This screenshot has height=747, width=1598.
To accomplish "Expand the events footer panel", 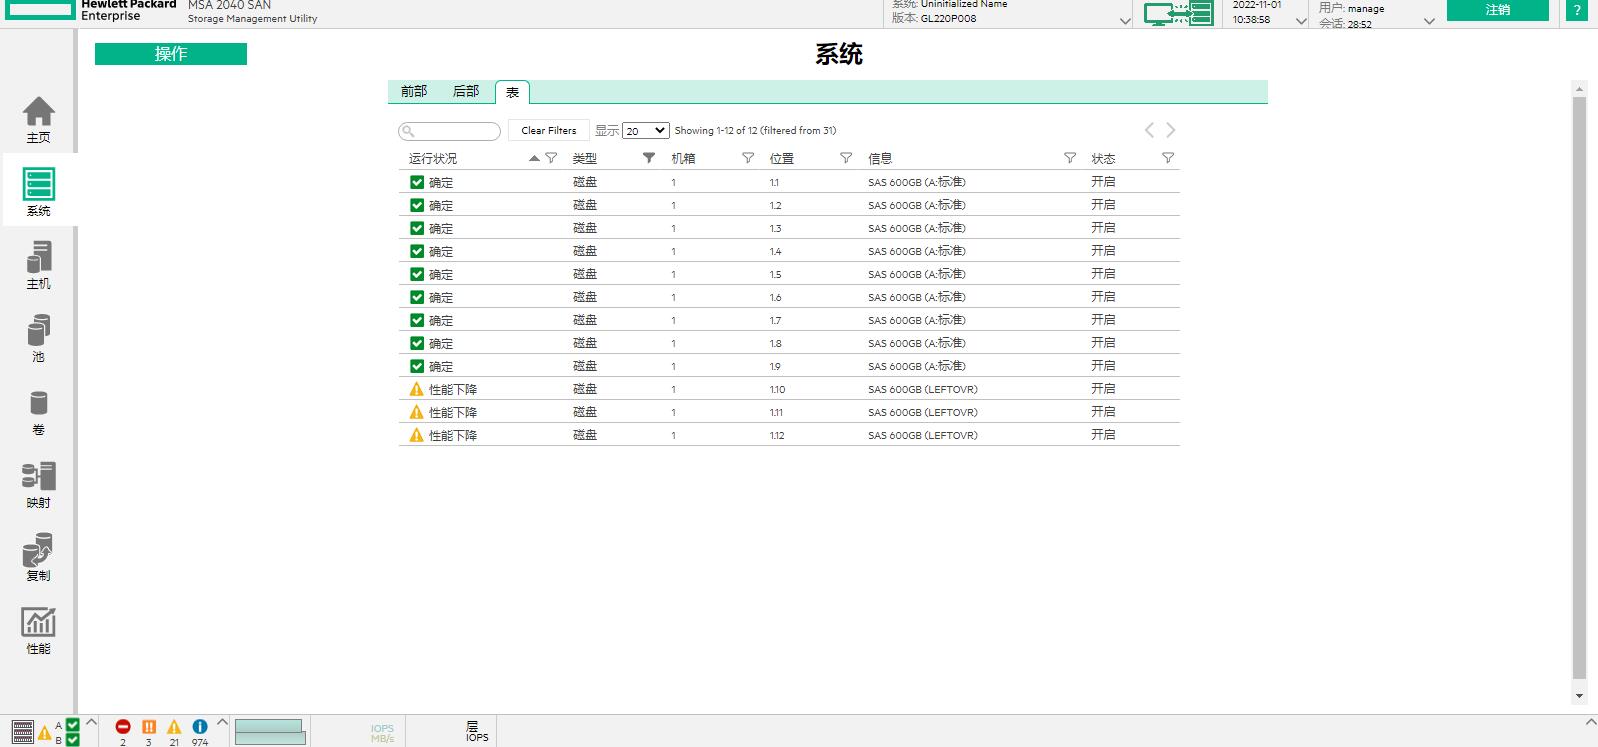I will coord(222,721).
